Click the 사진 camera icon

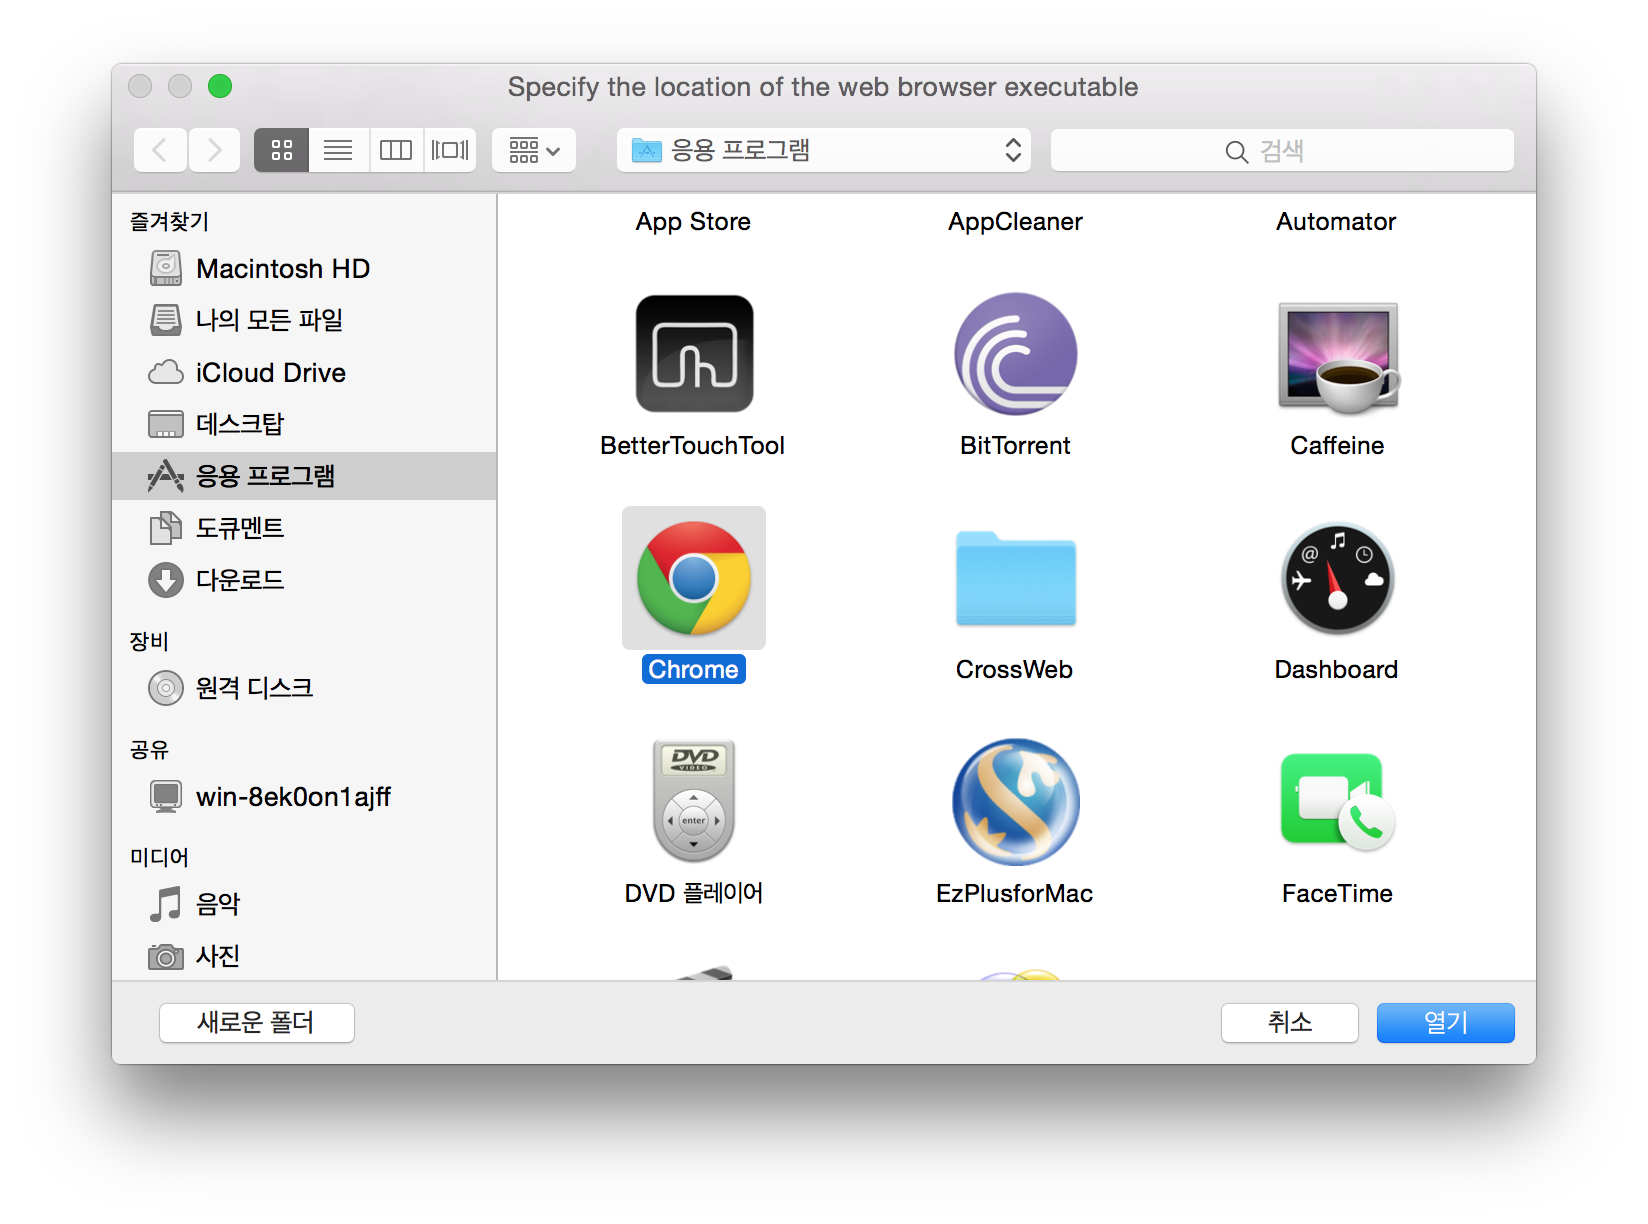click(x=166, y=957)
